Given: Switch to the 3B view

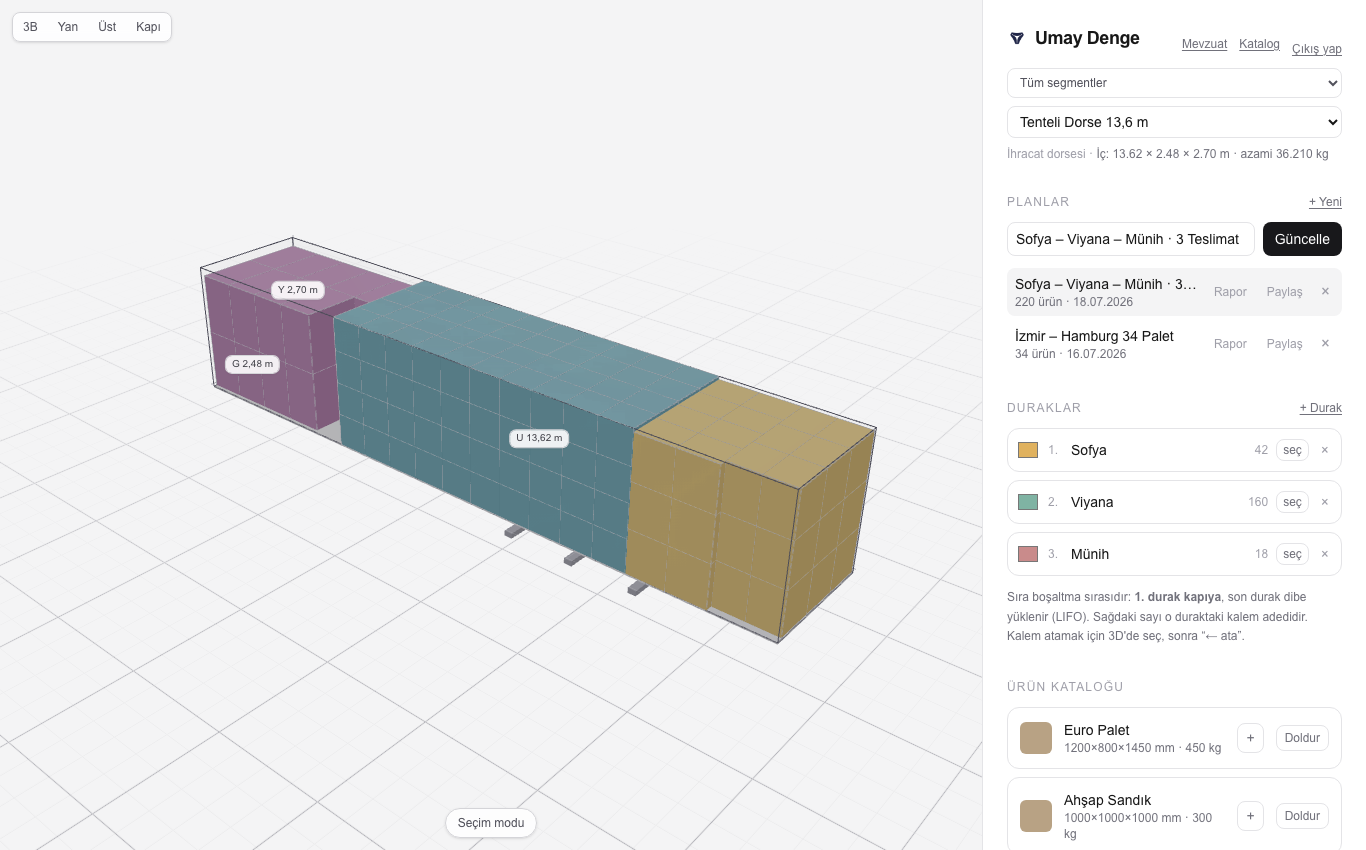Looking at the screenshot, I should [x=31, y=27].
